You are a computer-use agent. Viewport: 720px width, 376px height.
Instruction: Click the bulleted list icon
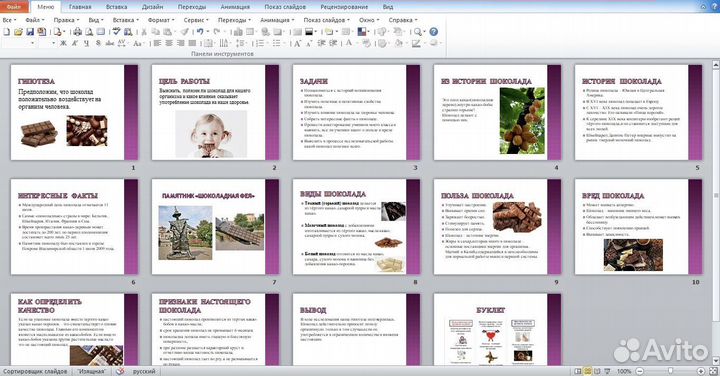(x=276, y=43)
